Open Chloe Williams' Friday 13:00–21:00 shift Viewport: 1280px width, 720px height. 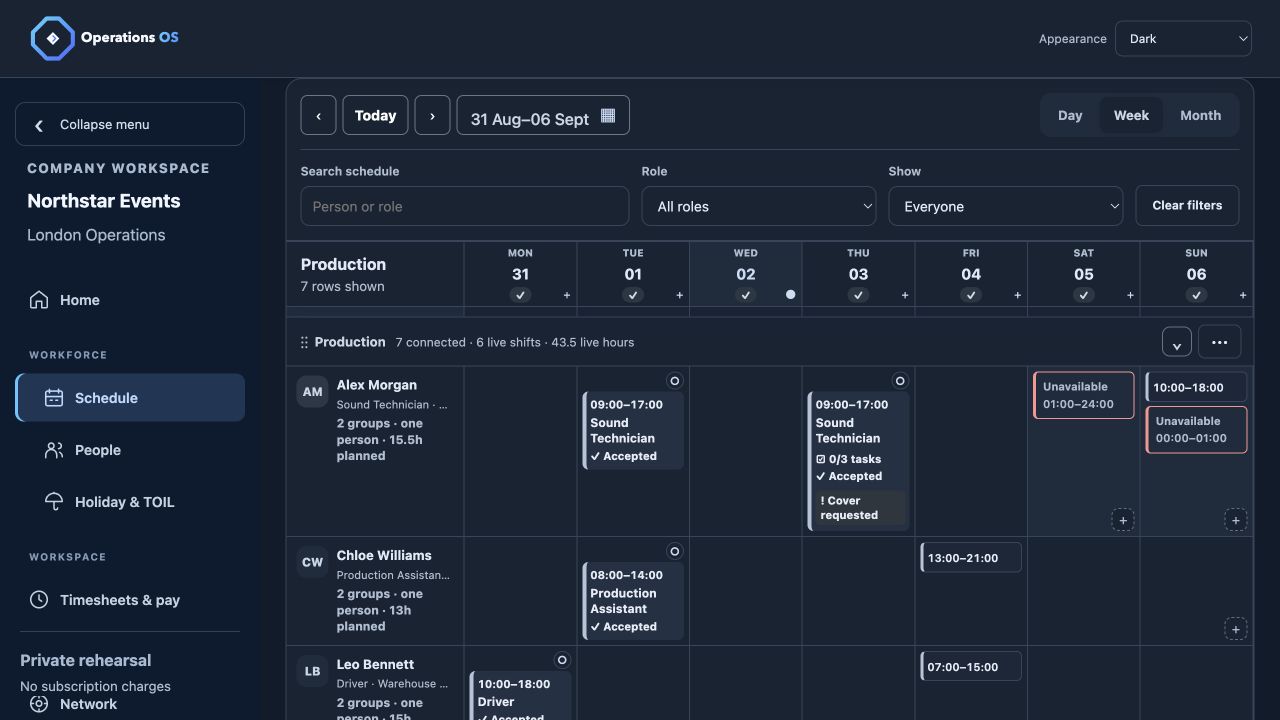tap(971, 557)
